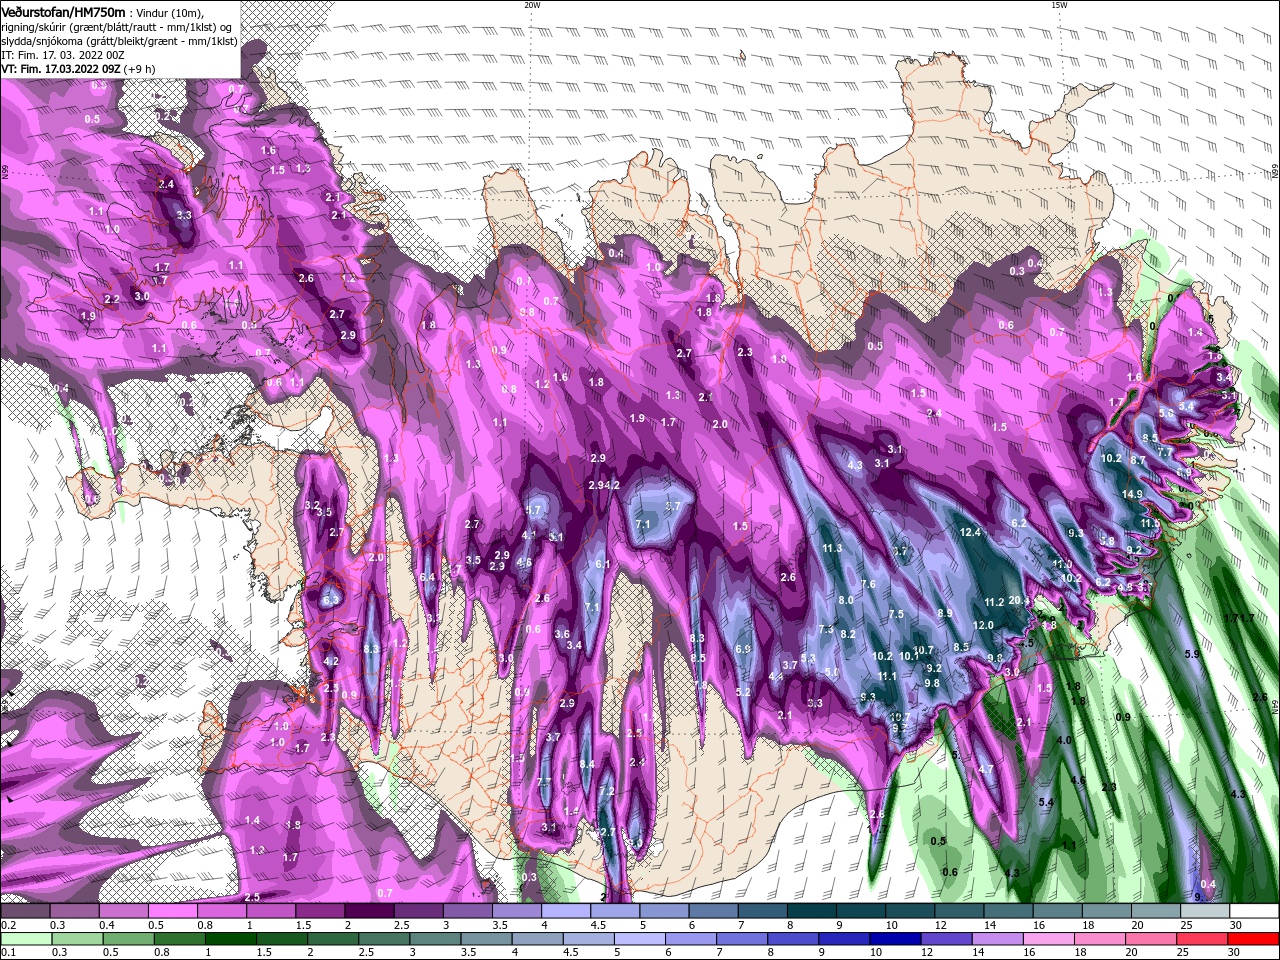This screenshot has height=960, width=1280.
Task: Pick the light green 0.1 swatch in lower legend row
Action: click(x=26, y=938)
